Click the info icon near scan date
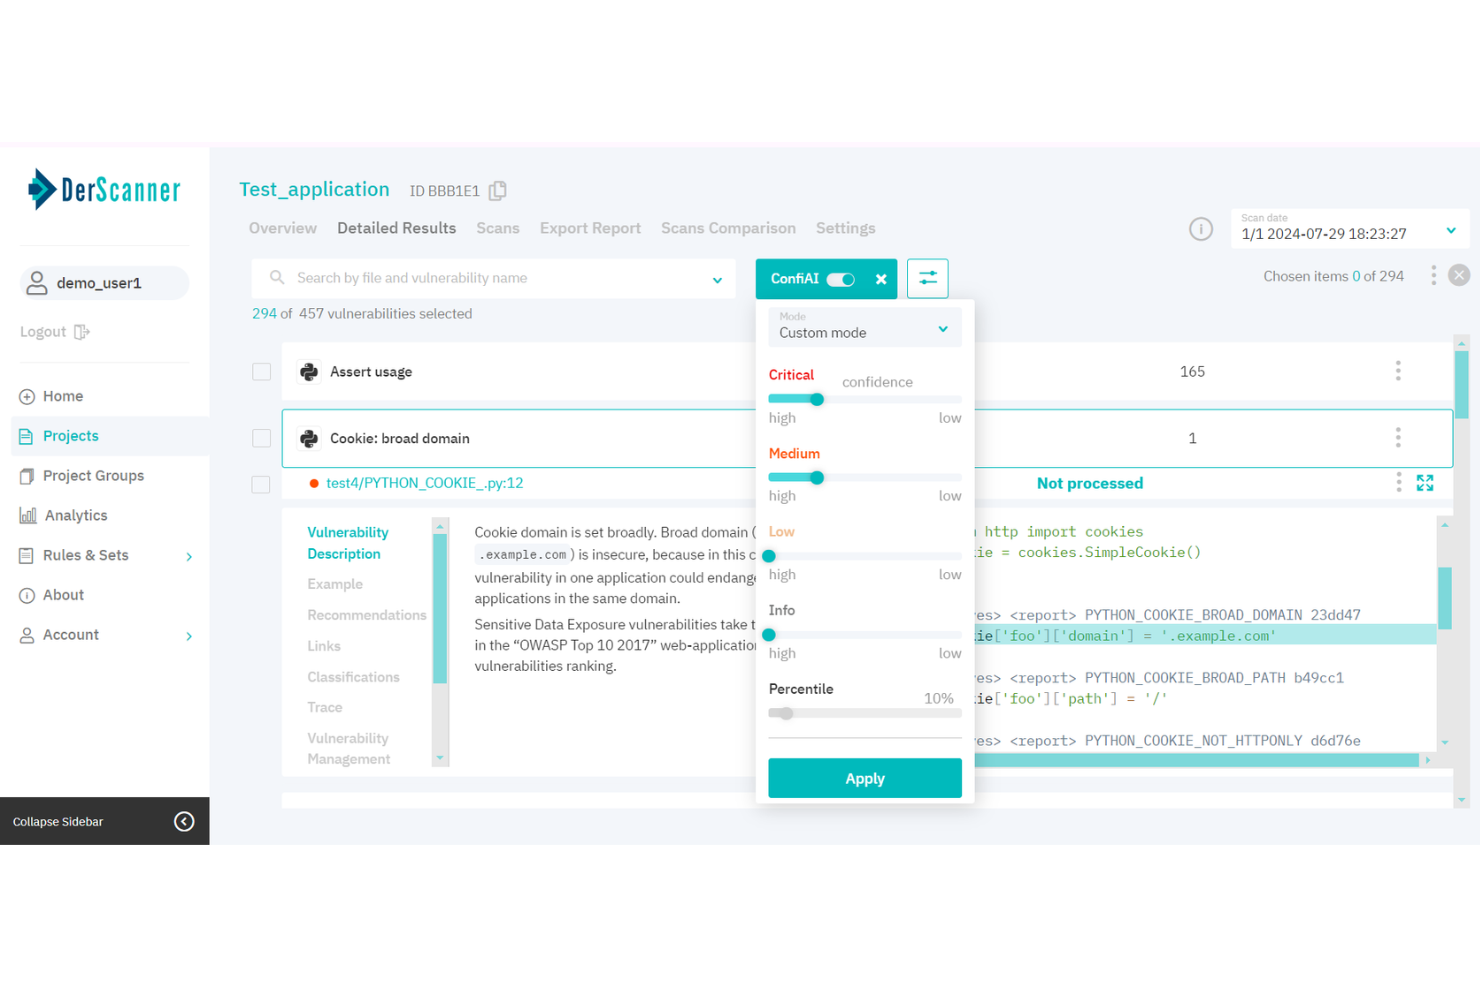Image resolution: width=1480 pixels, height=987 pixels. [1201, 229]
